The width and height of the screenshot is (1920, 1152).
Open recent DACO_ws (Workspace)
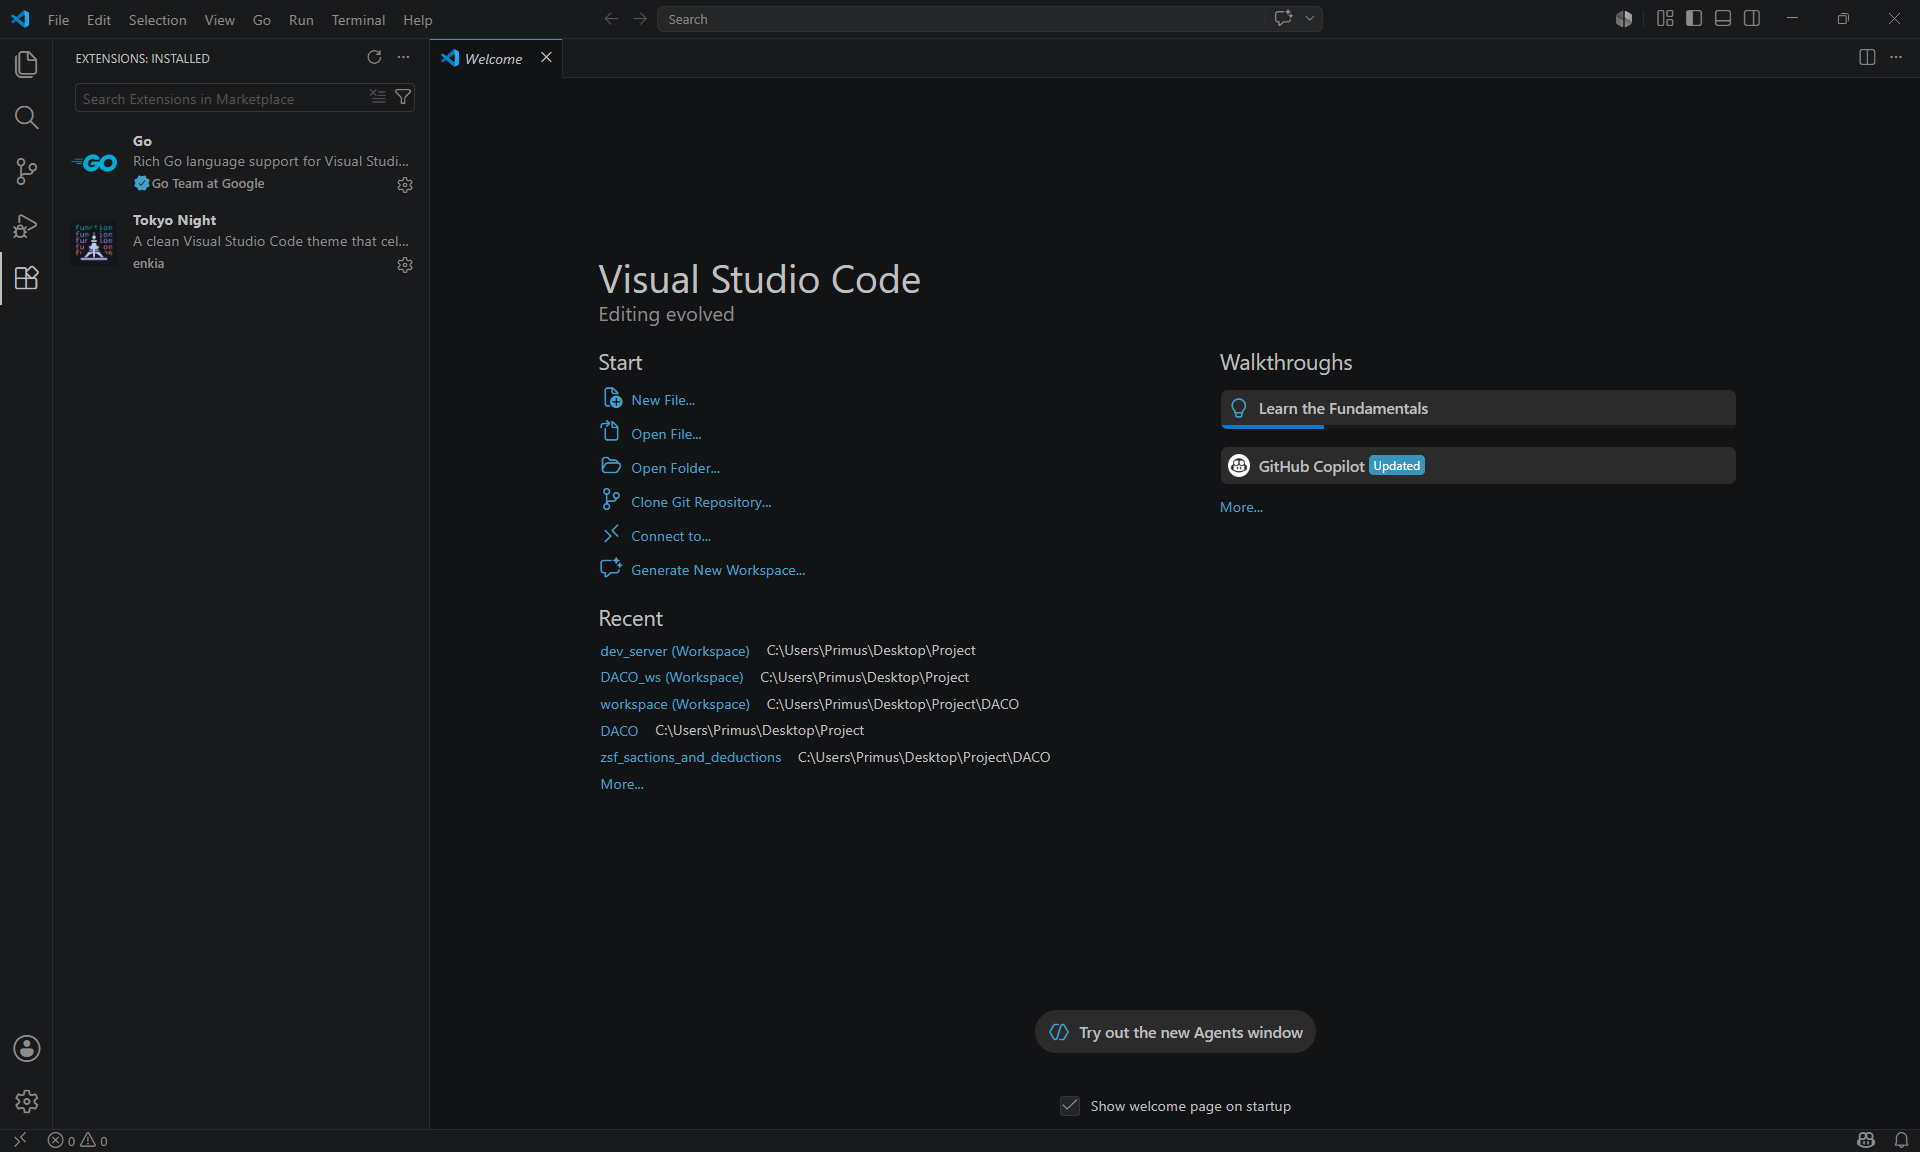[x=672, y=677]
